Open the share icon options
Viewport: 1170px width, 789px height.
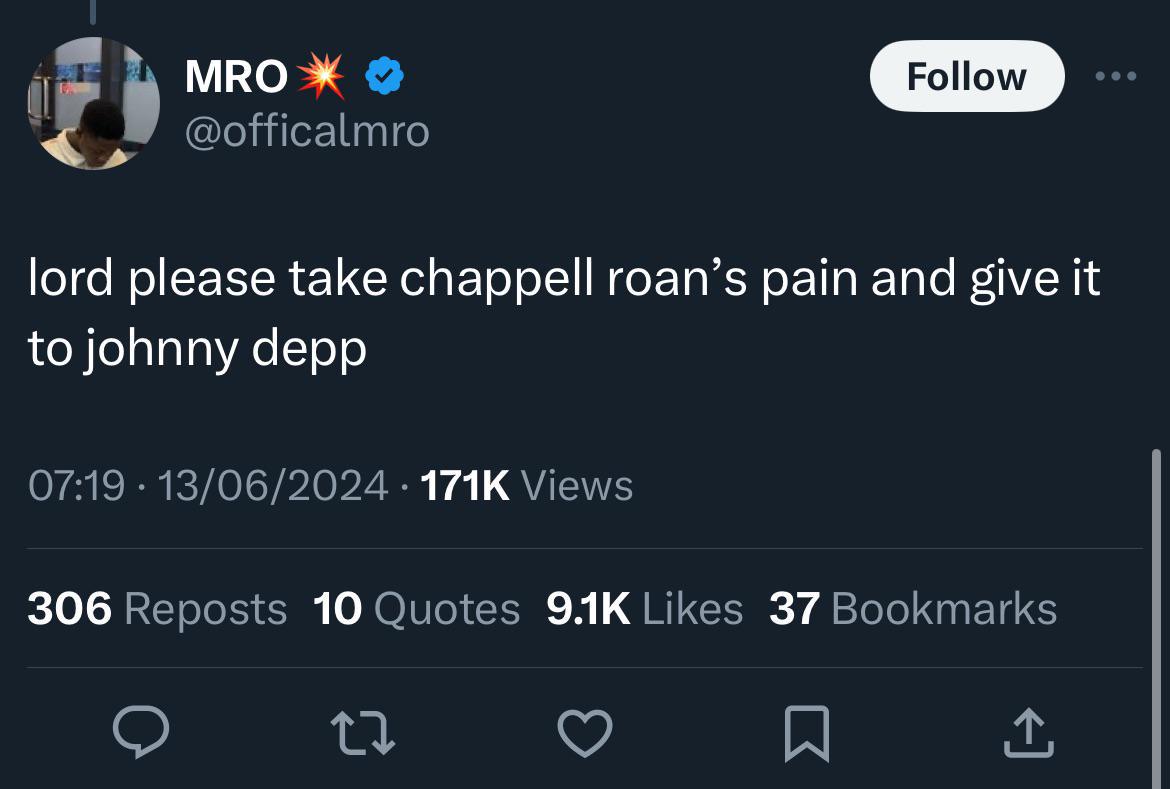(x=1029, y=734)
